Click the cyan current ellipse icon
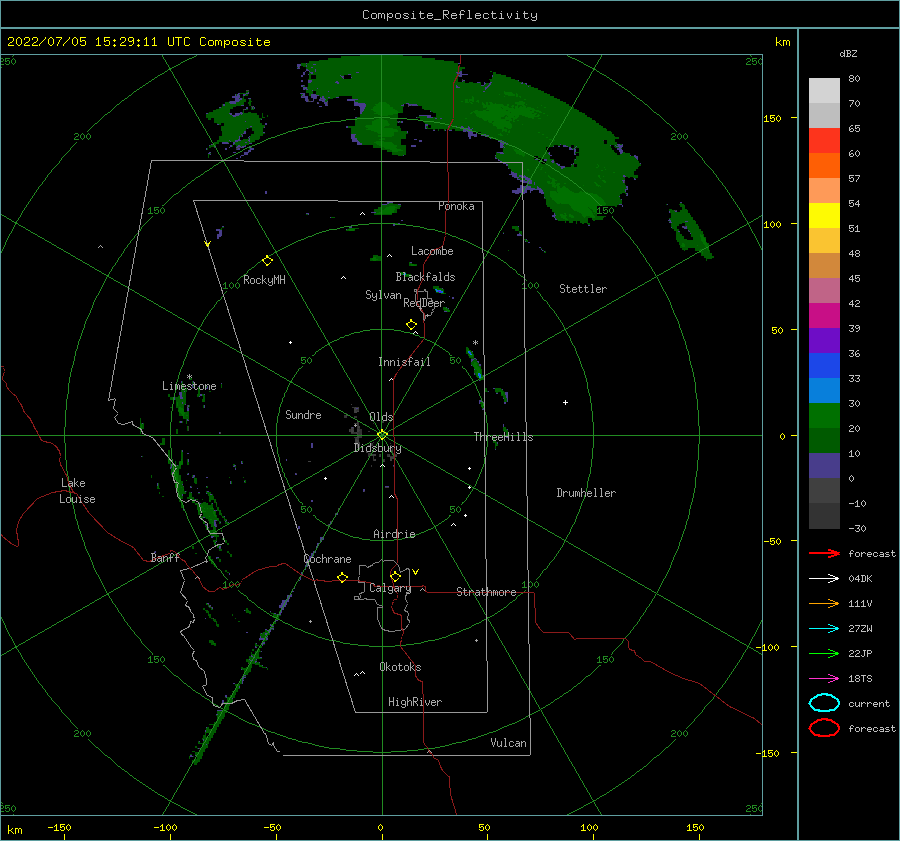The image size is (900, 841). pyautogui.click(x=824, y=703)
